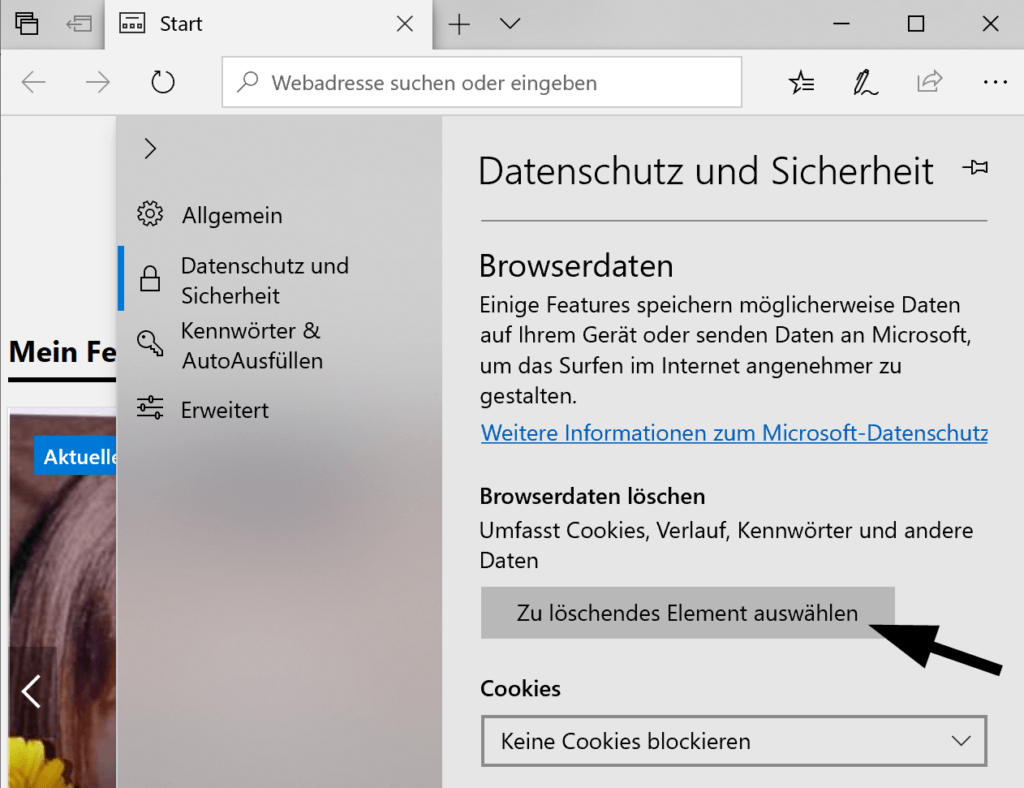Click Zu löschendes Element auswählen
This screenshot has width=1024, height=788.
pyautogui.click(x=687, y=612)
